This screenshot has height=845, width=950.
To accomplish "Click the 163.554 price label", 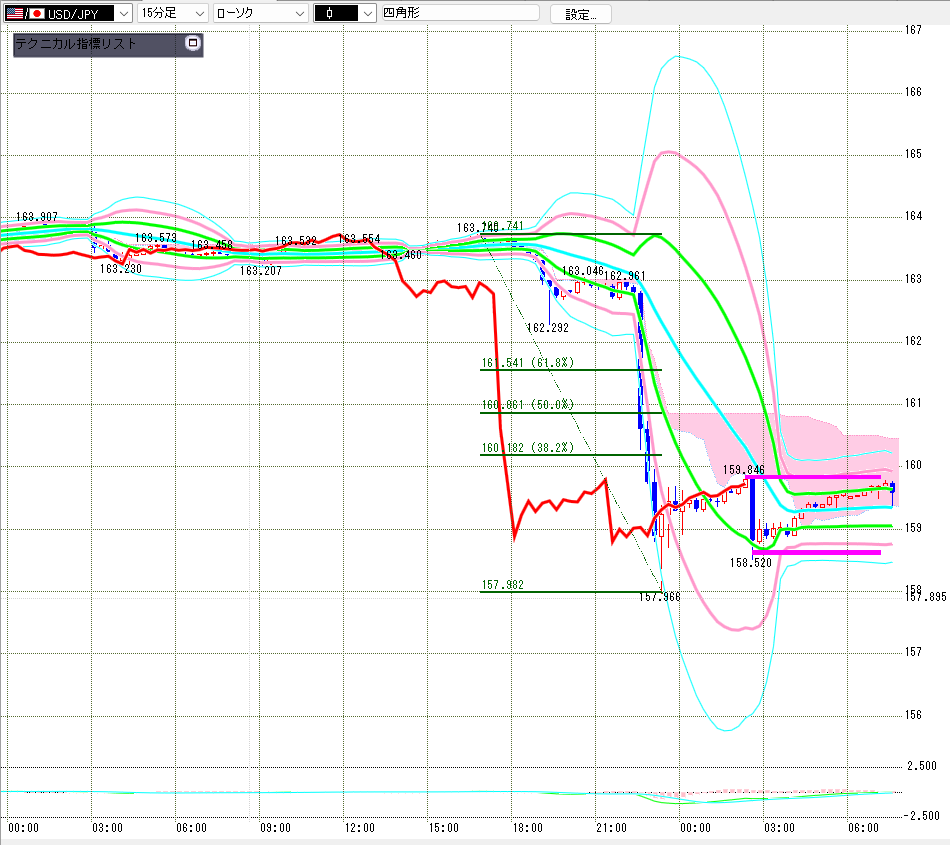I will (359, 239).
